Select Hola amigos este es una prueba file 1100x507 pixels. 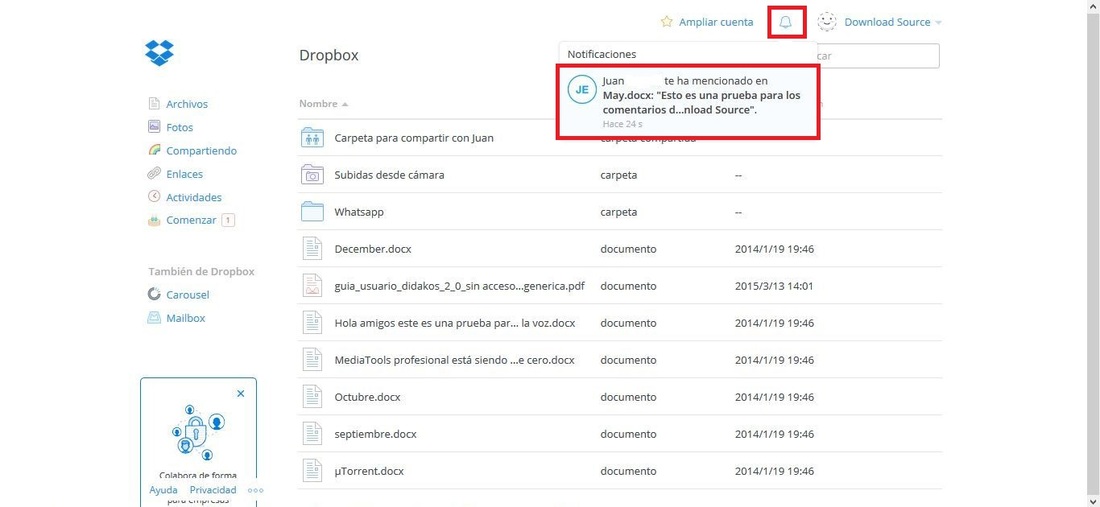tap(455, 323)
